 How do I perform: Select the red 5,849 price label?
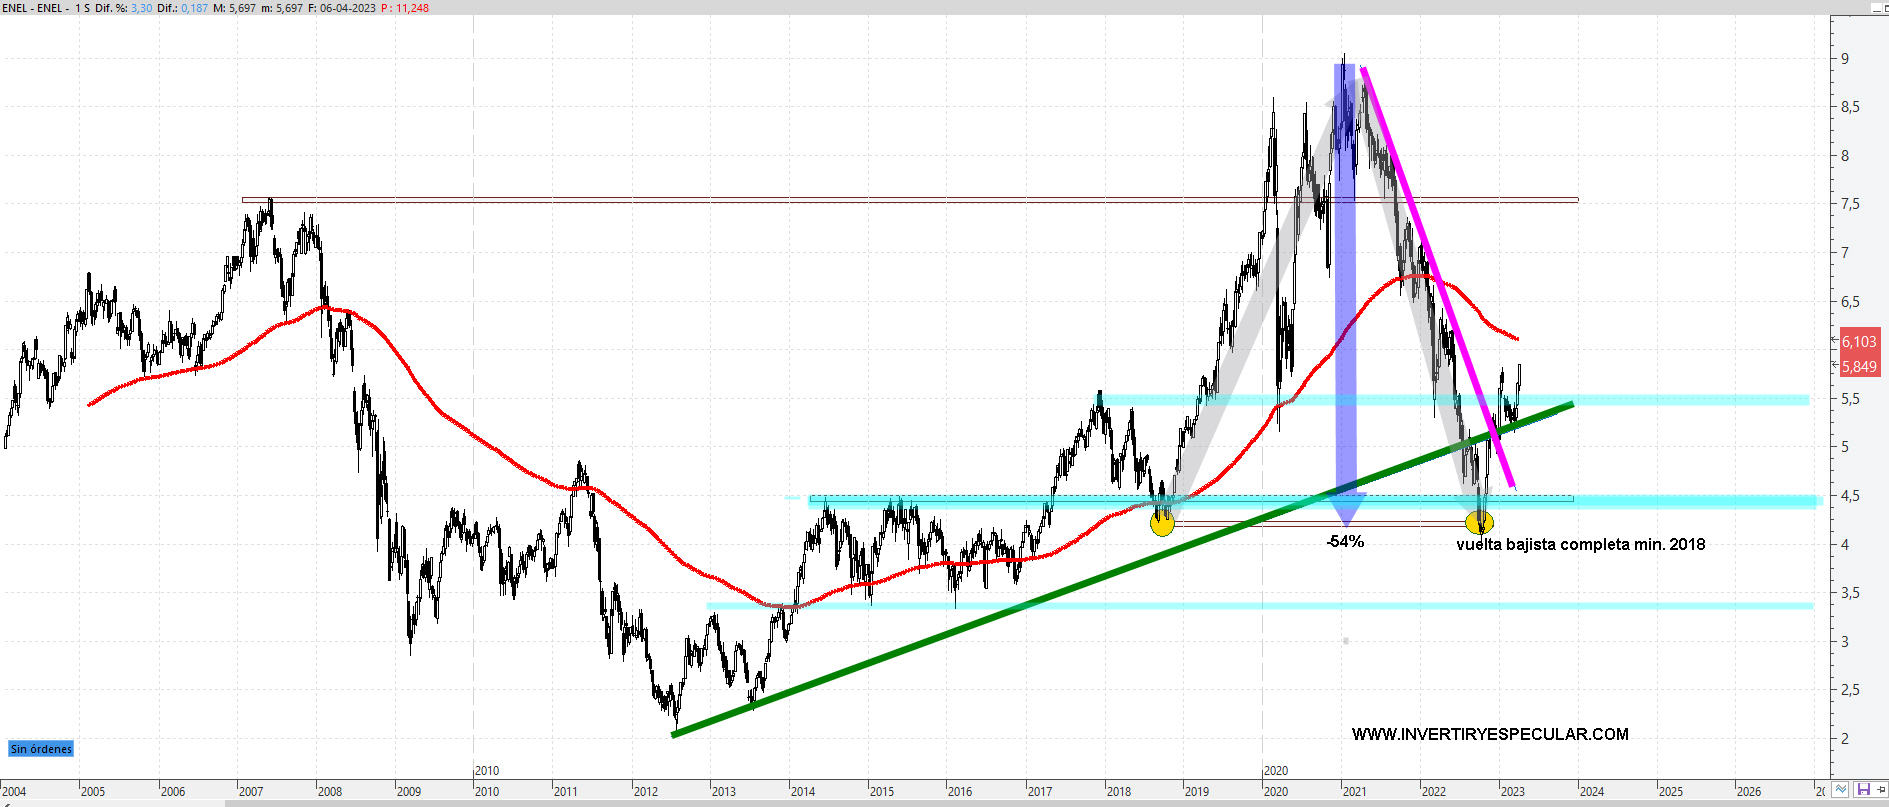(x=1859, y=367)
